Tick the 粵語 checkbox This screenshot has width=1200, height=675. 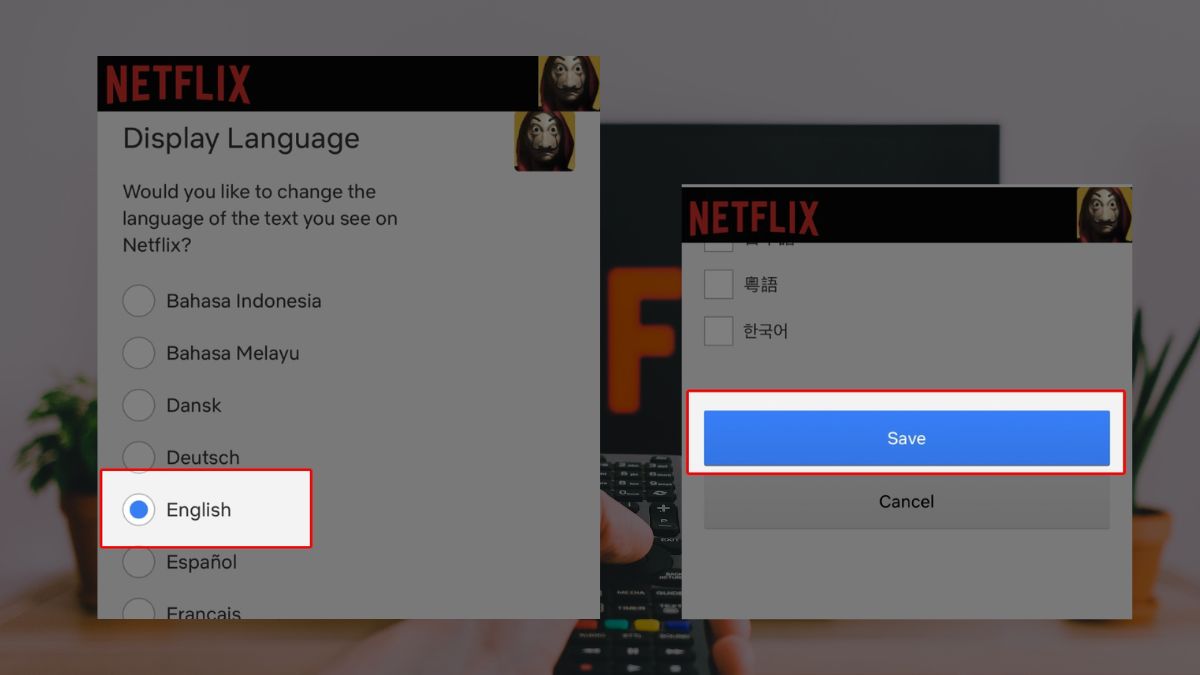(x=719, y=285)
